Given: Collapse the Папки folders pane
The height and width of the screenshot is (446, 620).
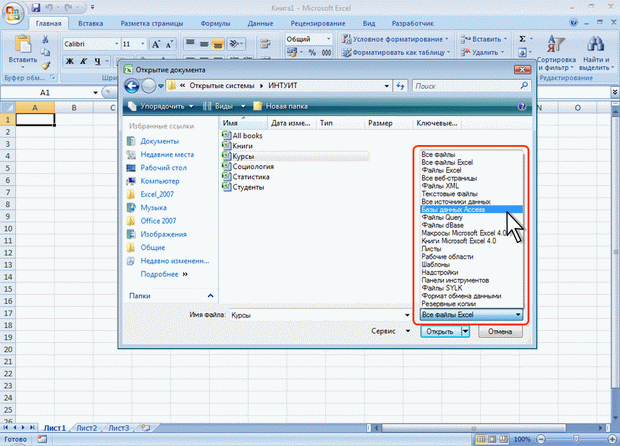Looking at the screenshot, I should point(210,296).
